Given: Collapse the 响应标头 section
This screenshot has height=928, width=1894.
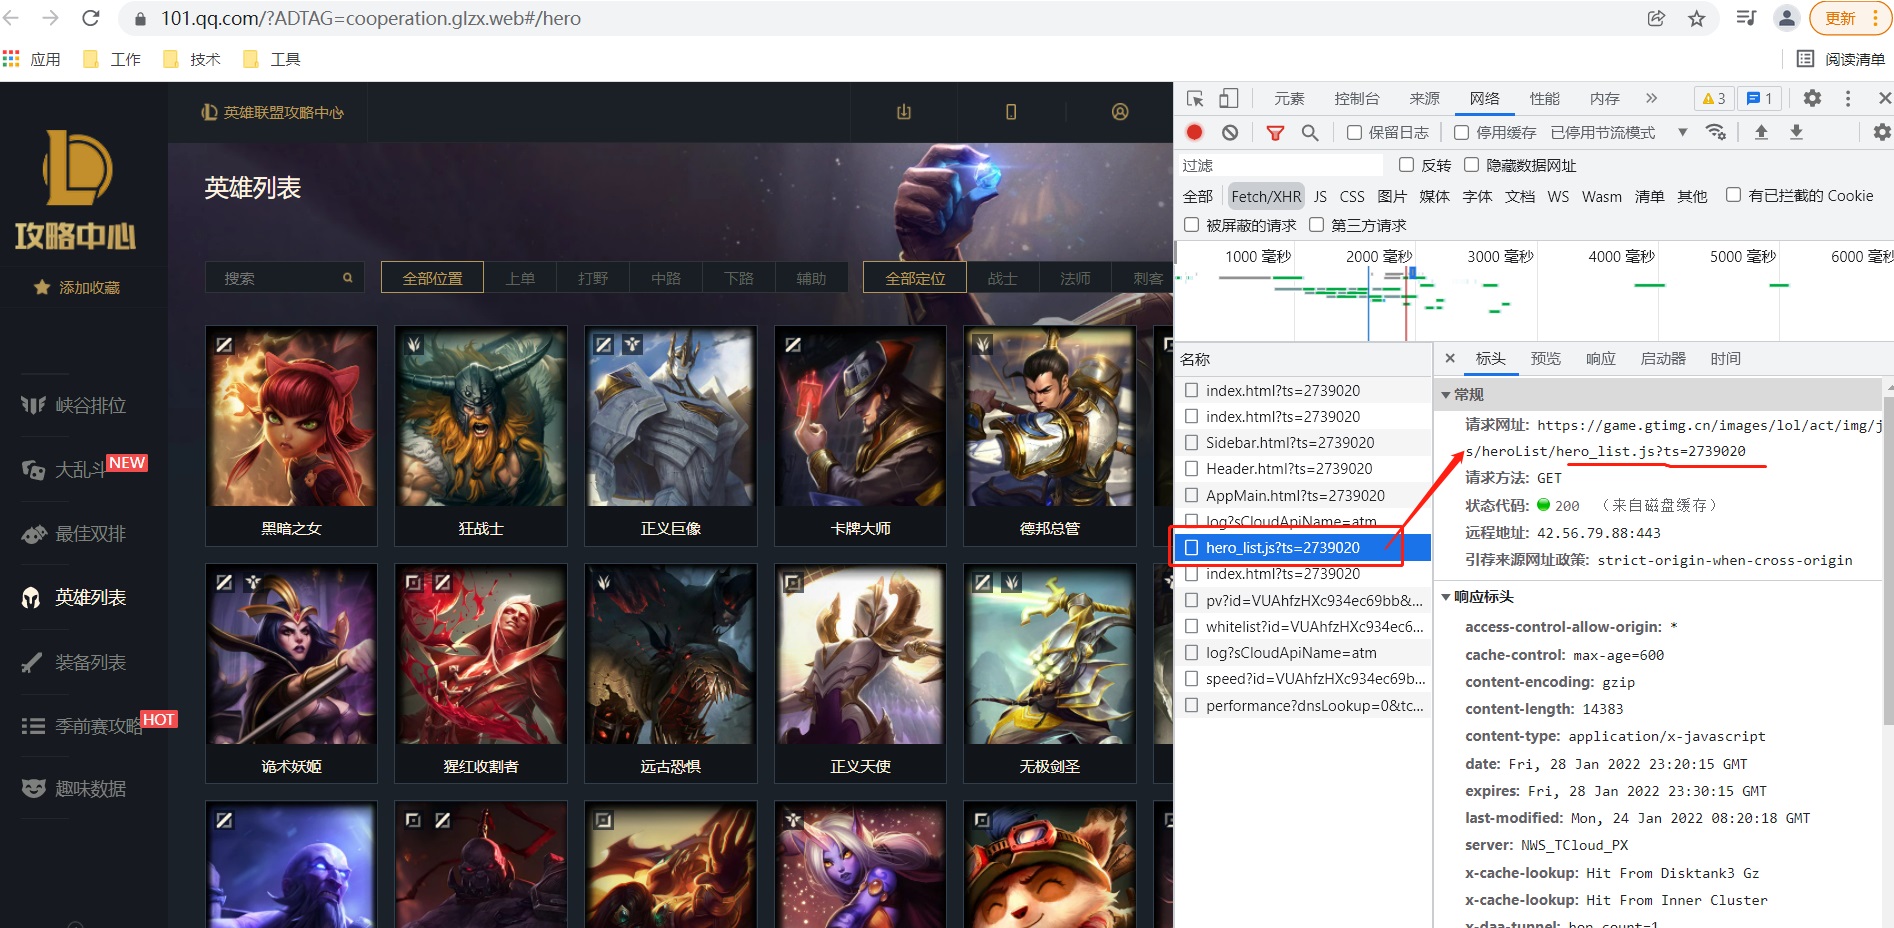Looking at the screenshot, I should coord(1446,597).
